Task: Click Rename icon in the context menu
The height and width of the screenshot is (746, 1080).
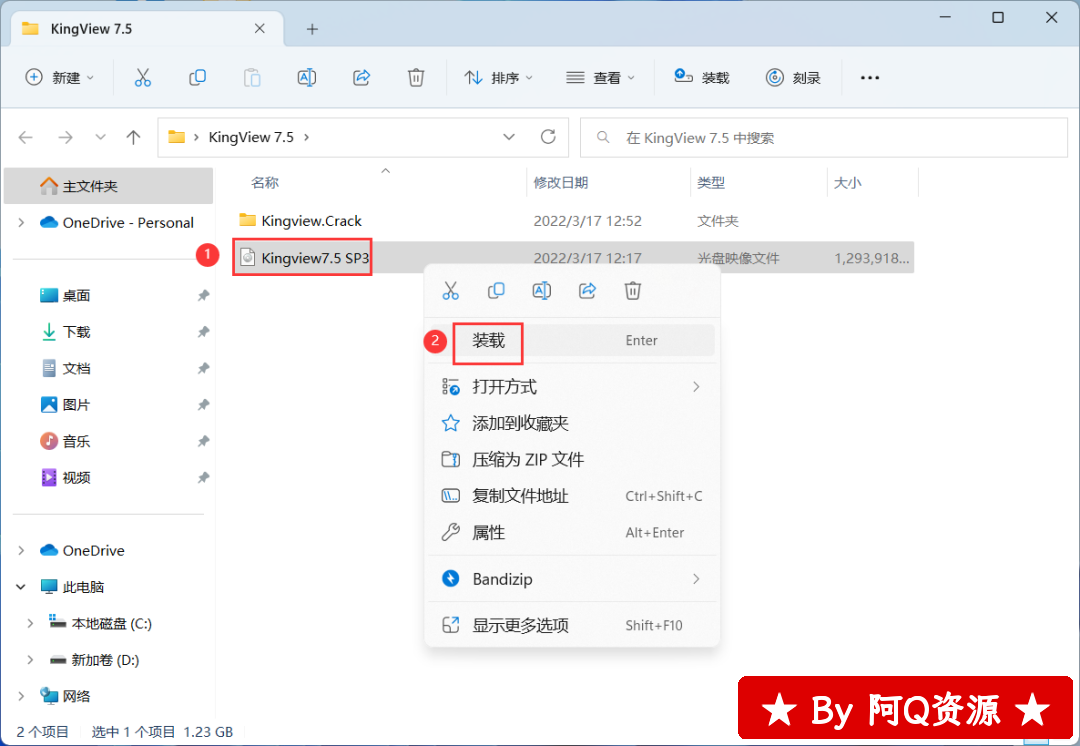Action: point(541,291)
